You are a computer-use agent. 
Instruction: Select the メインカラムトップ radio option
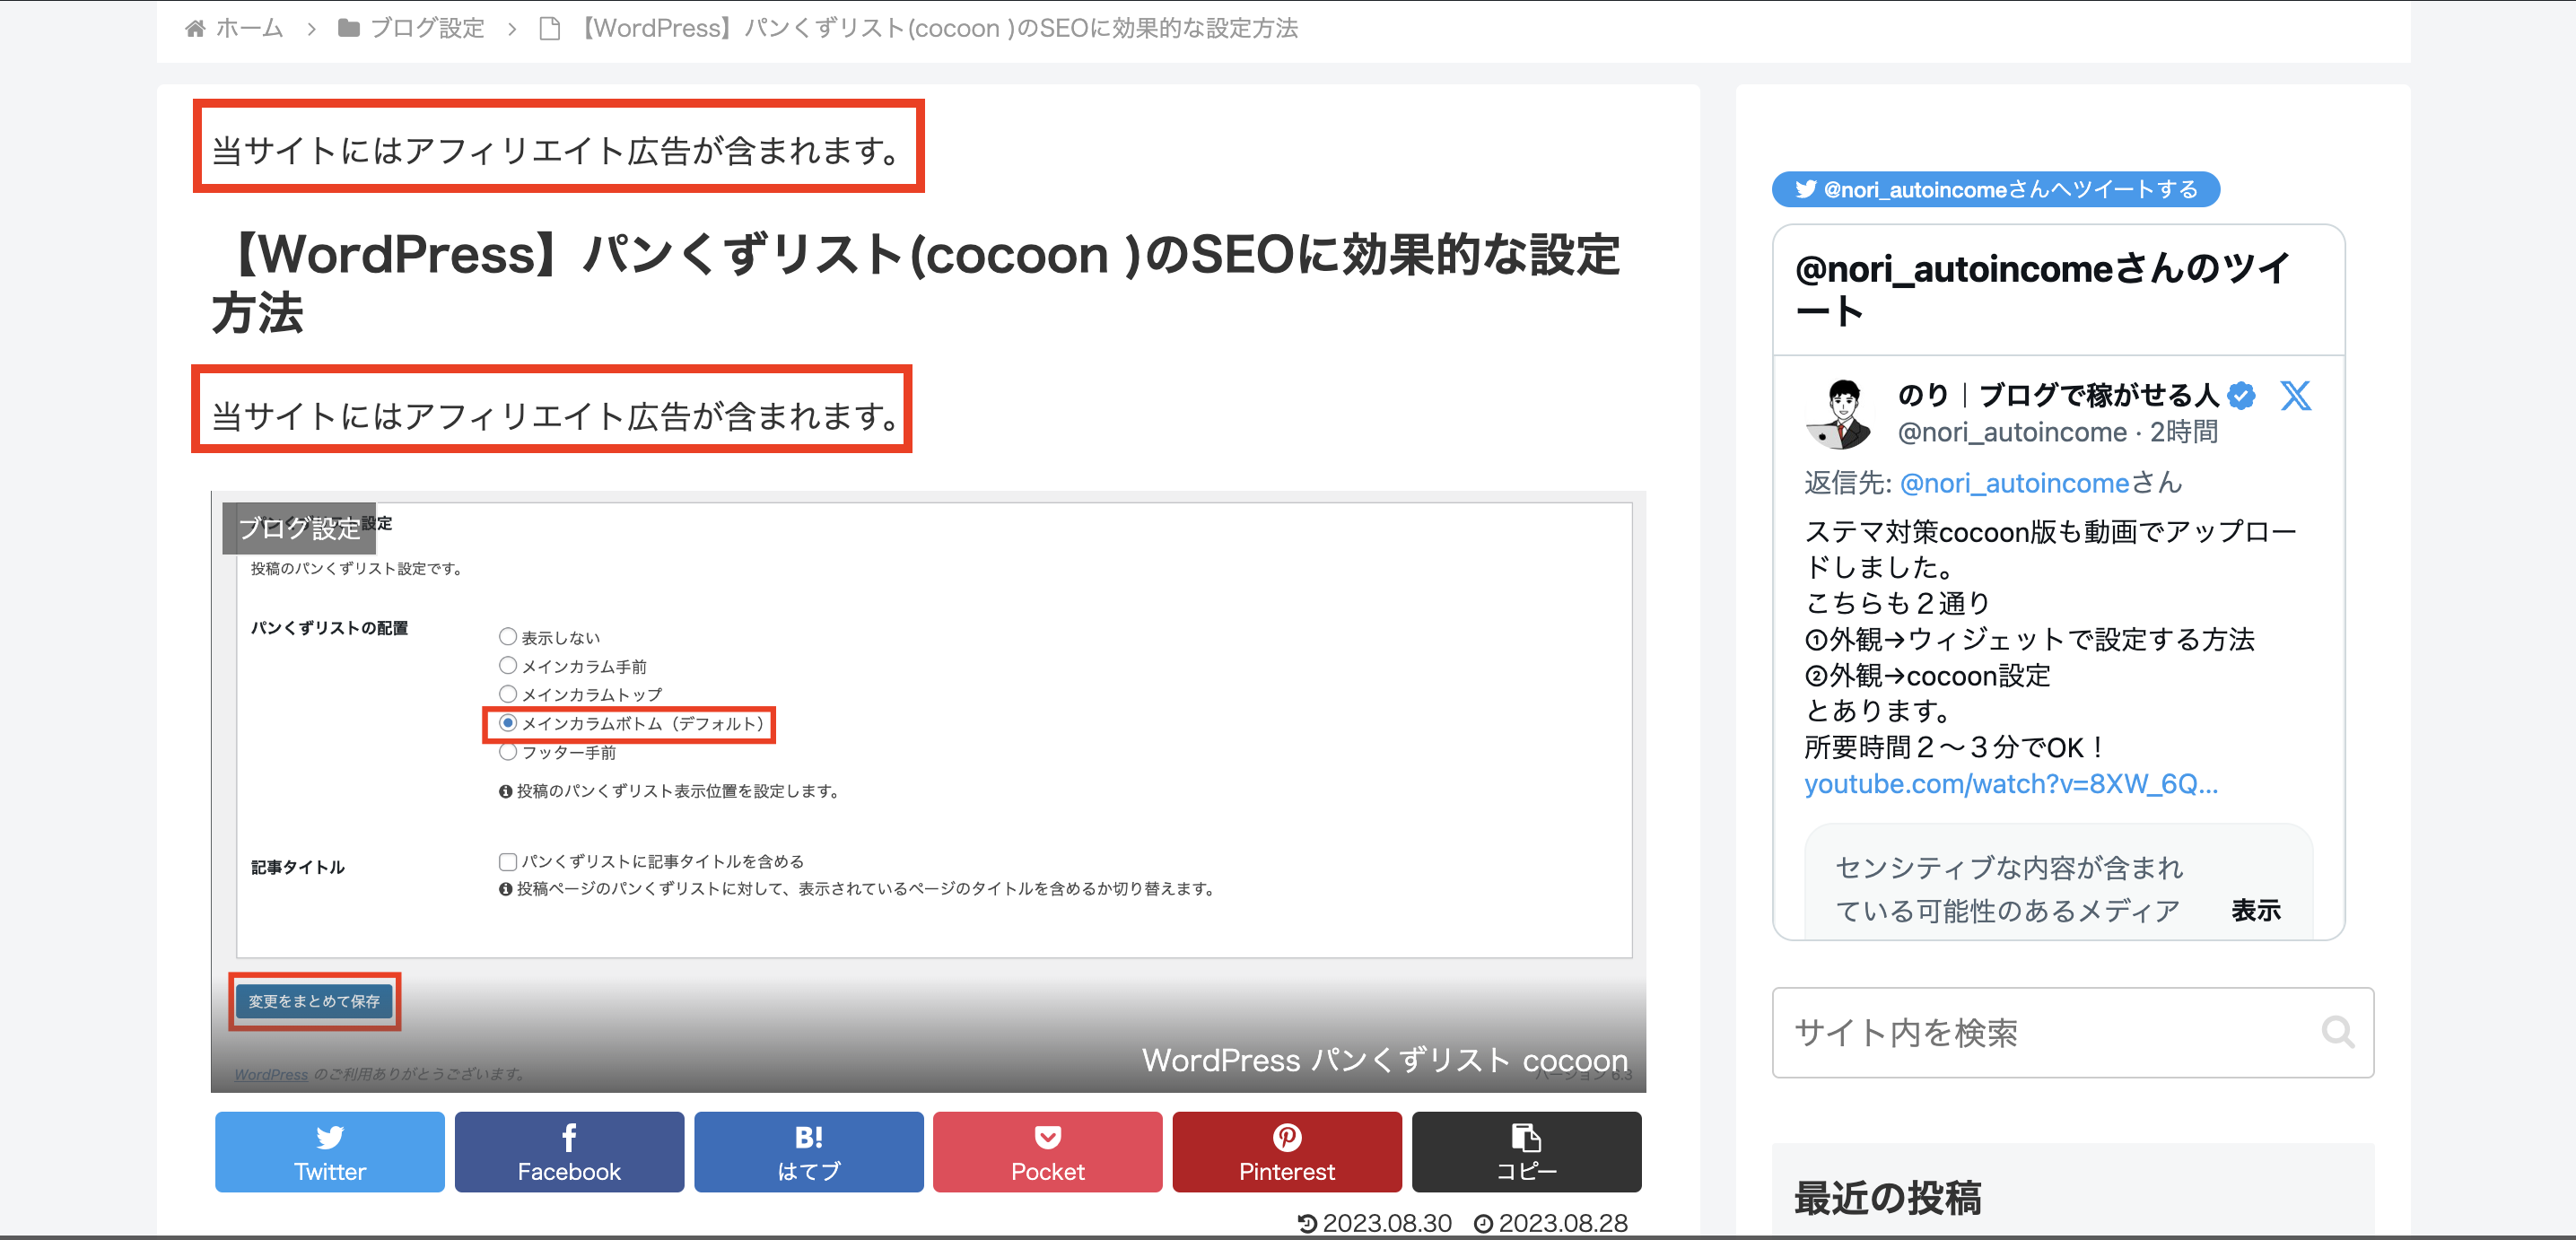pyautogui.click(x=508, y=693)
